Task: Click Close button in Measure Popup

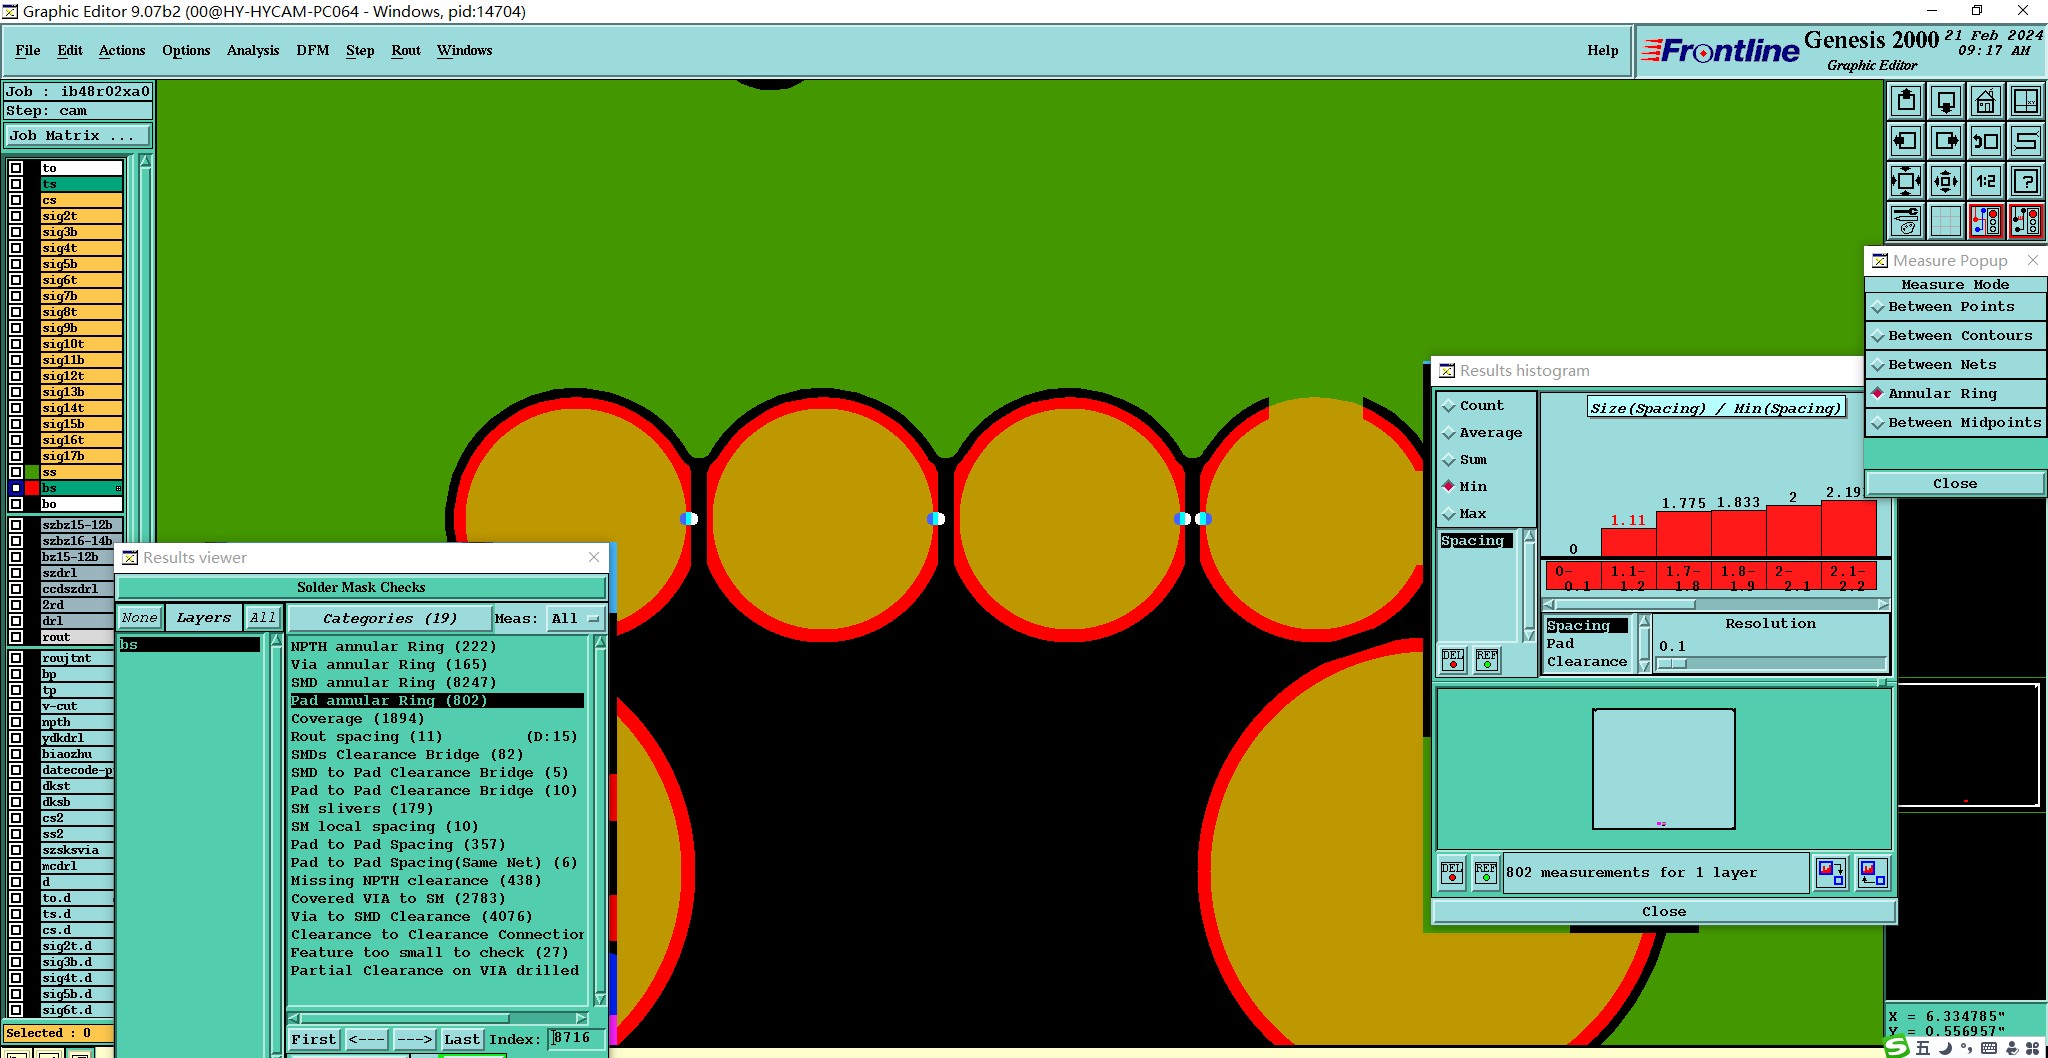Action: click(x=1955, y=484)
